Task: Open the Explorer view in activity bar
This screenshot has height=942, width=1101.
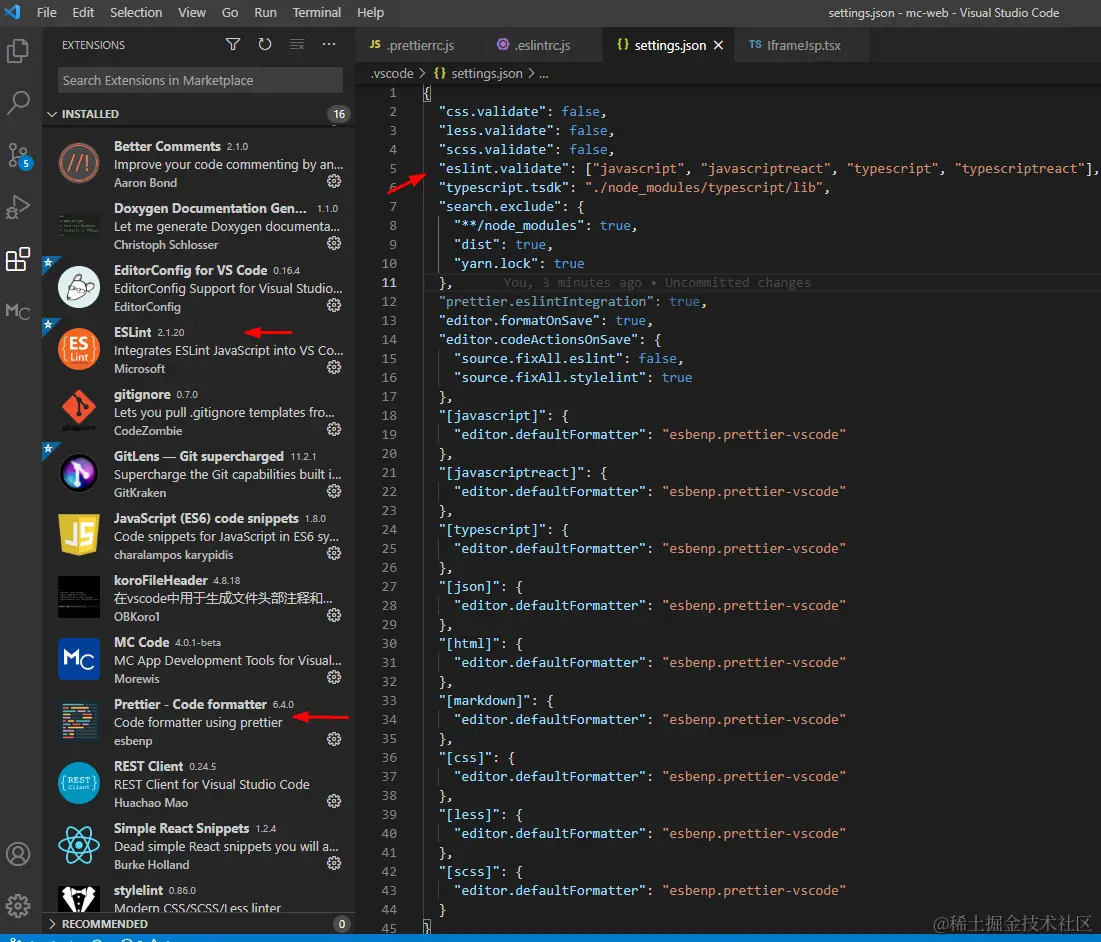Action: point(18,51)
